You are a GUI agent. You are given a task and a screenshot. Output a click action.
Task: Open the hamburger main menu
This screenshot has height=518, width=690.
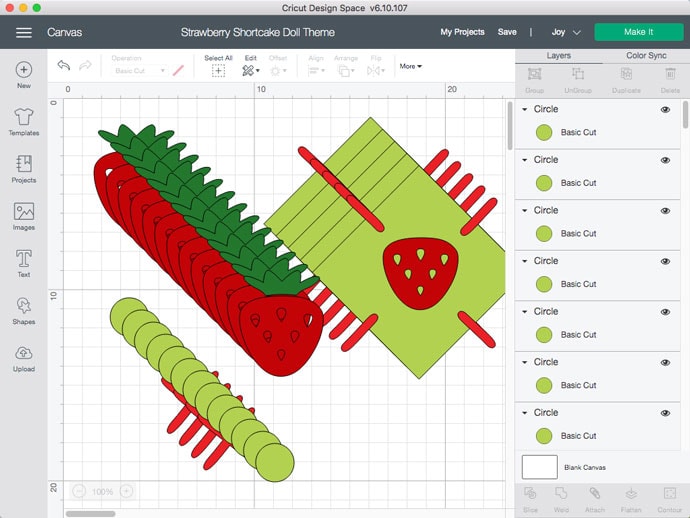click(24, 33)
